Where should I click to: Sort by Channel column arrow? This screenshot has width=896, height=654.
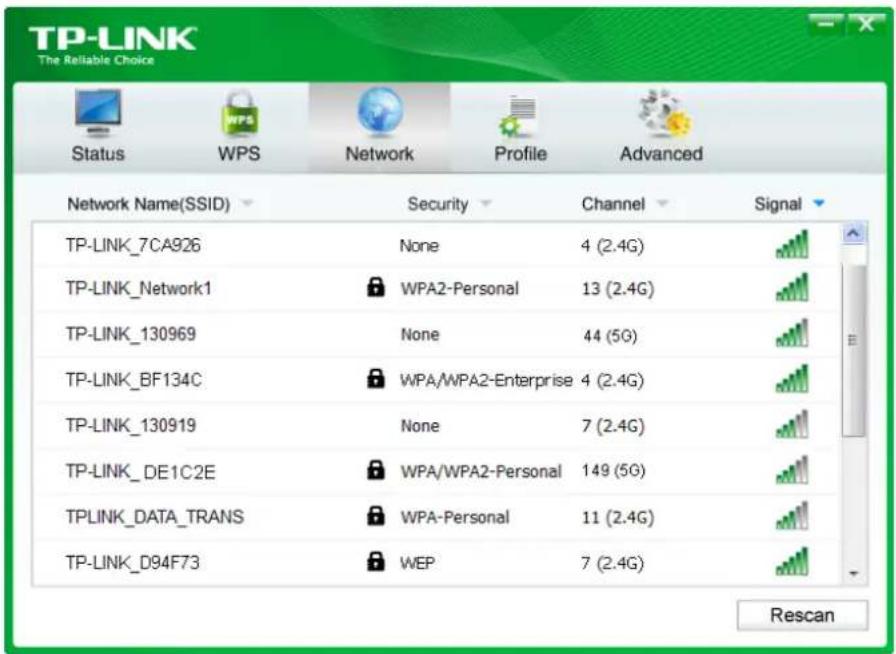[x=662, y=202]
